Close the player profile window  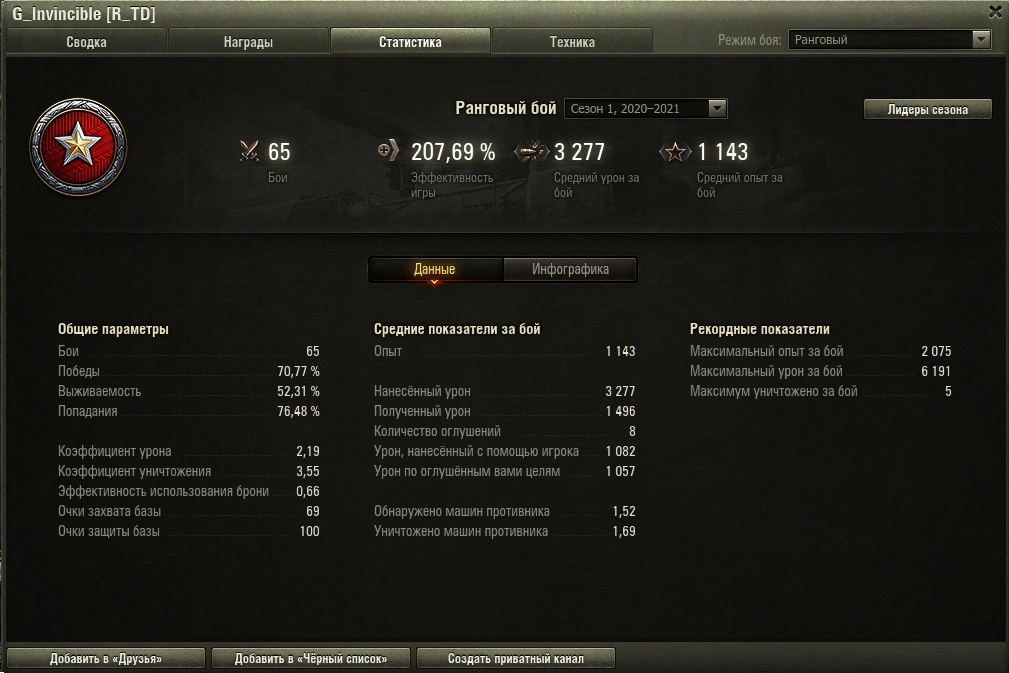[995, 12]
